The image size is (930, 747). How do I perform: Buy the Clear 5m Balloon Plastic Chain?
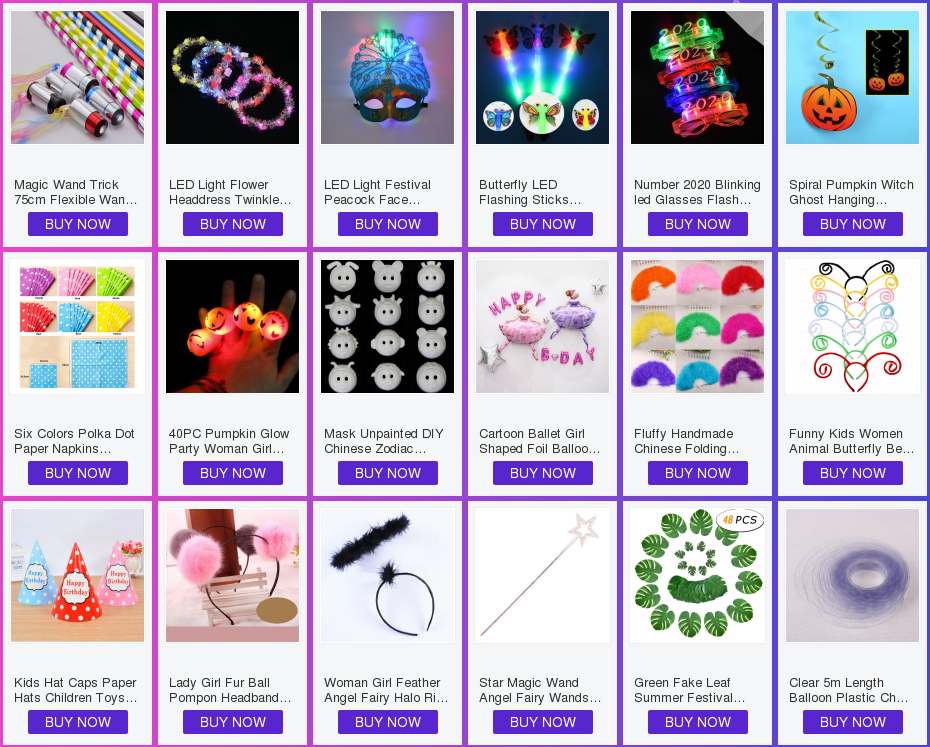coord(853,722)
